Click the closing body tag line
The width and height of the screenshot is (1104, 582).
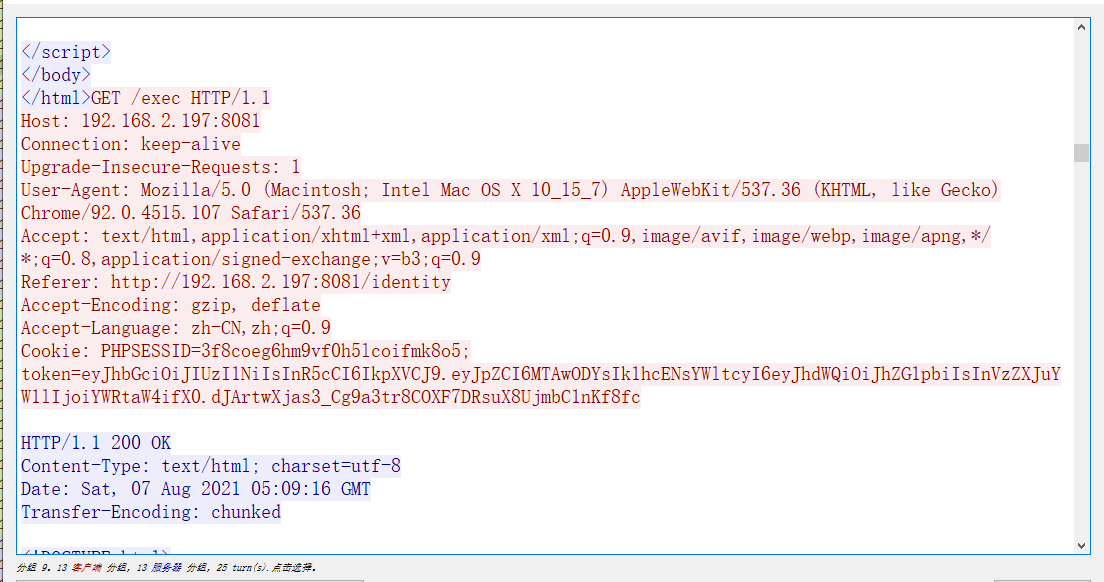tap(56, 75)
